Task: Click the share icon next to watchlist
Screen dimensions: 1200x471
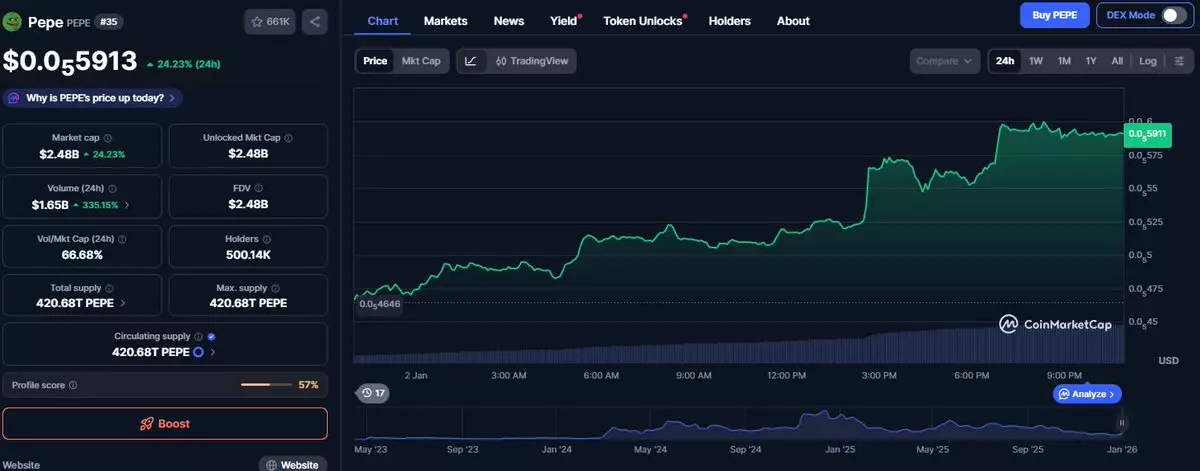Action: [315, 21]
